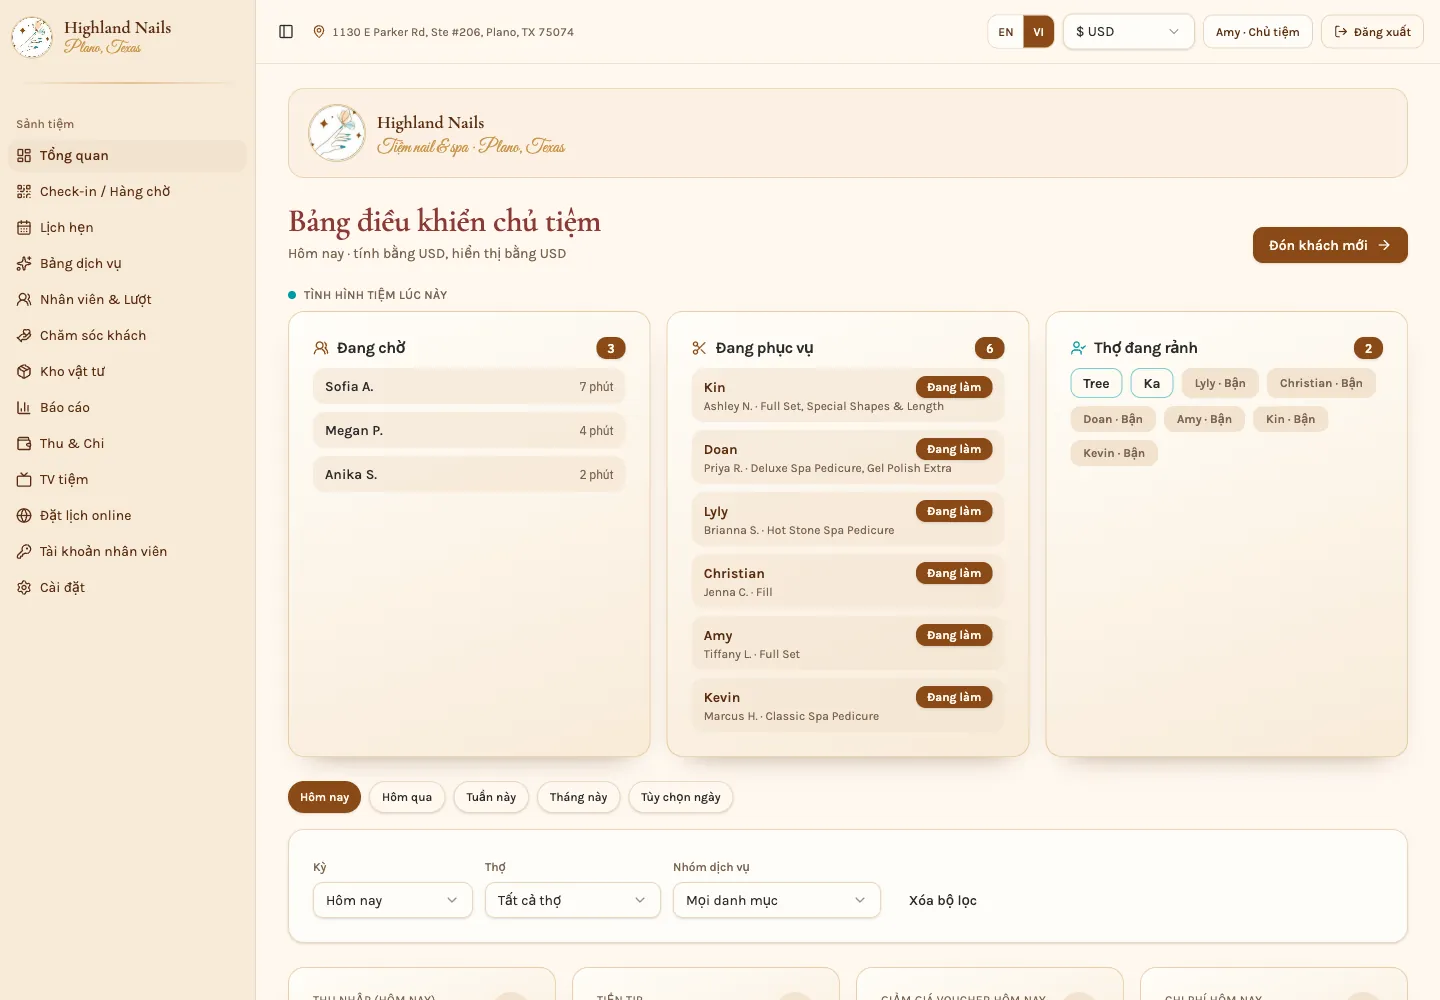
Task: Select the Hôm qua tab
Action: pos(407,797)
